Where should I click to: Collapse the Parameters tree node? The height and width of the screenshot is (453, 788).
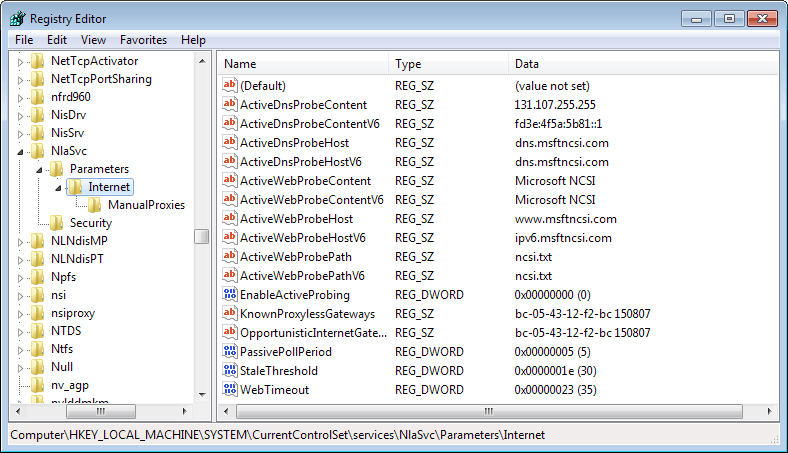click(x=39, y=170)
